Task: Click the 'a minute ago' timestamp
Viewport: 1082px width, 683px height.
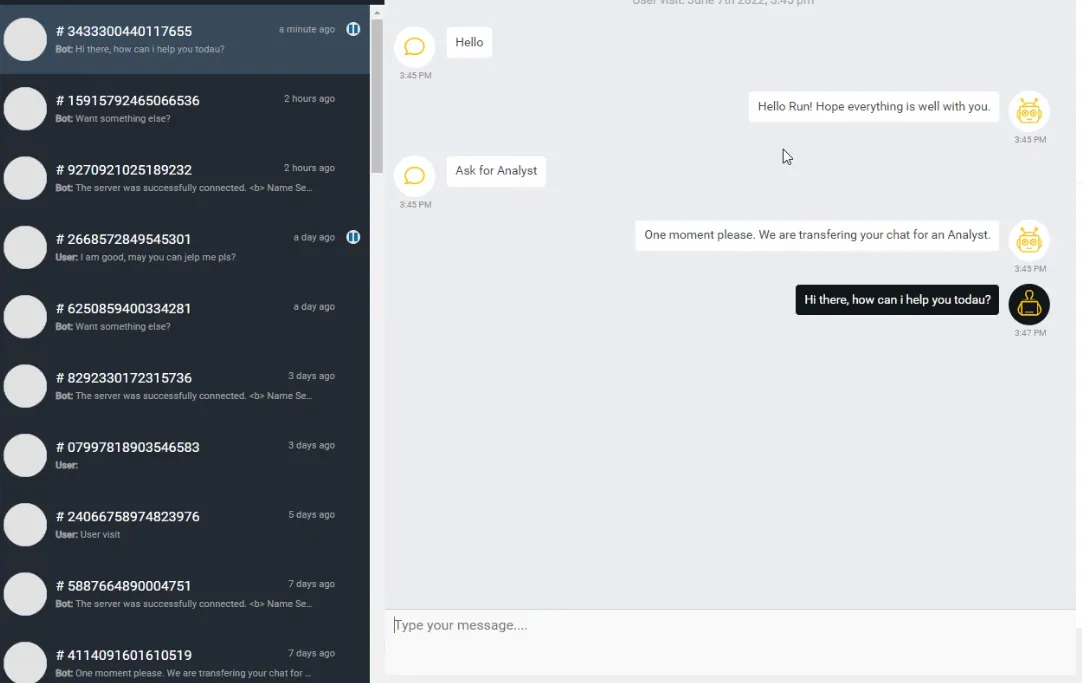Action: pyautogui.click(x=306, y=29)
